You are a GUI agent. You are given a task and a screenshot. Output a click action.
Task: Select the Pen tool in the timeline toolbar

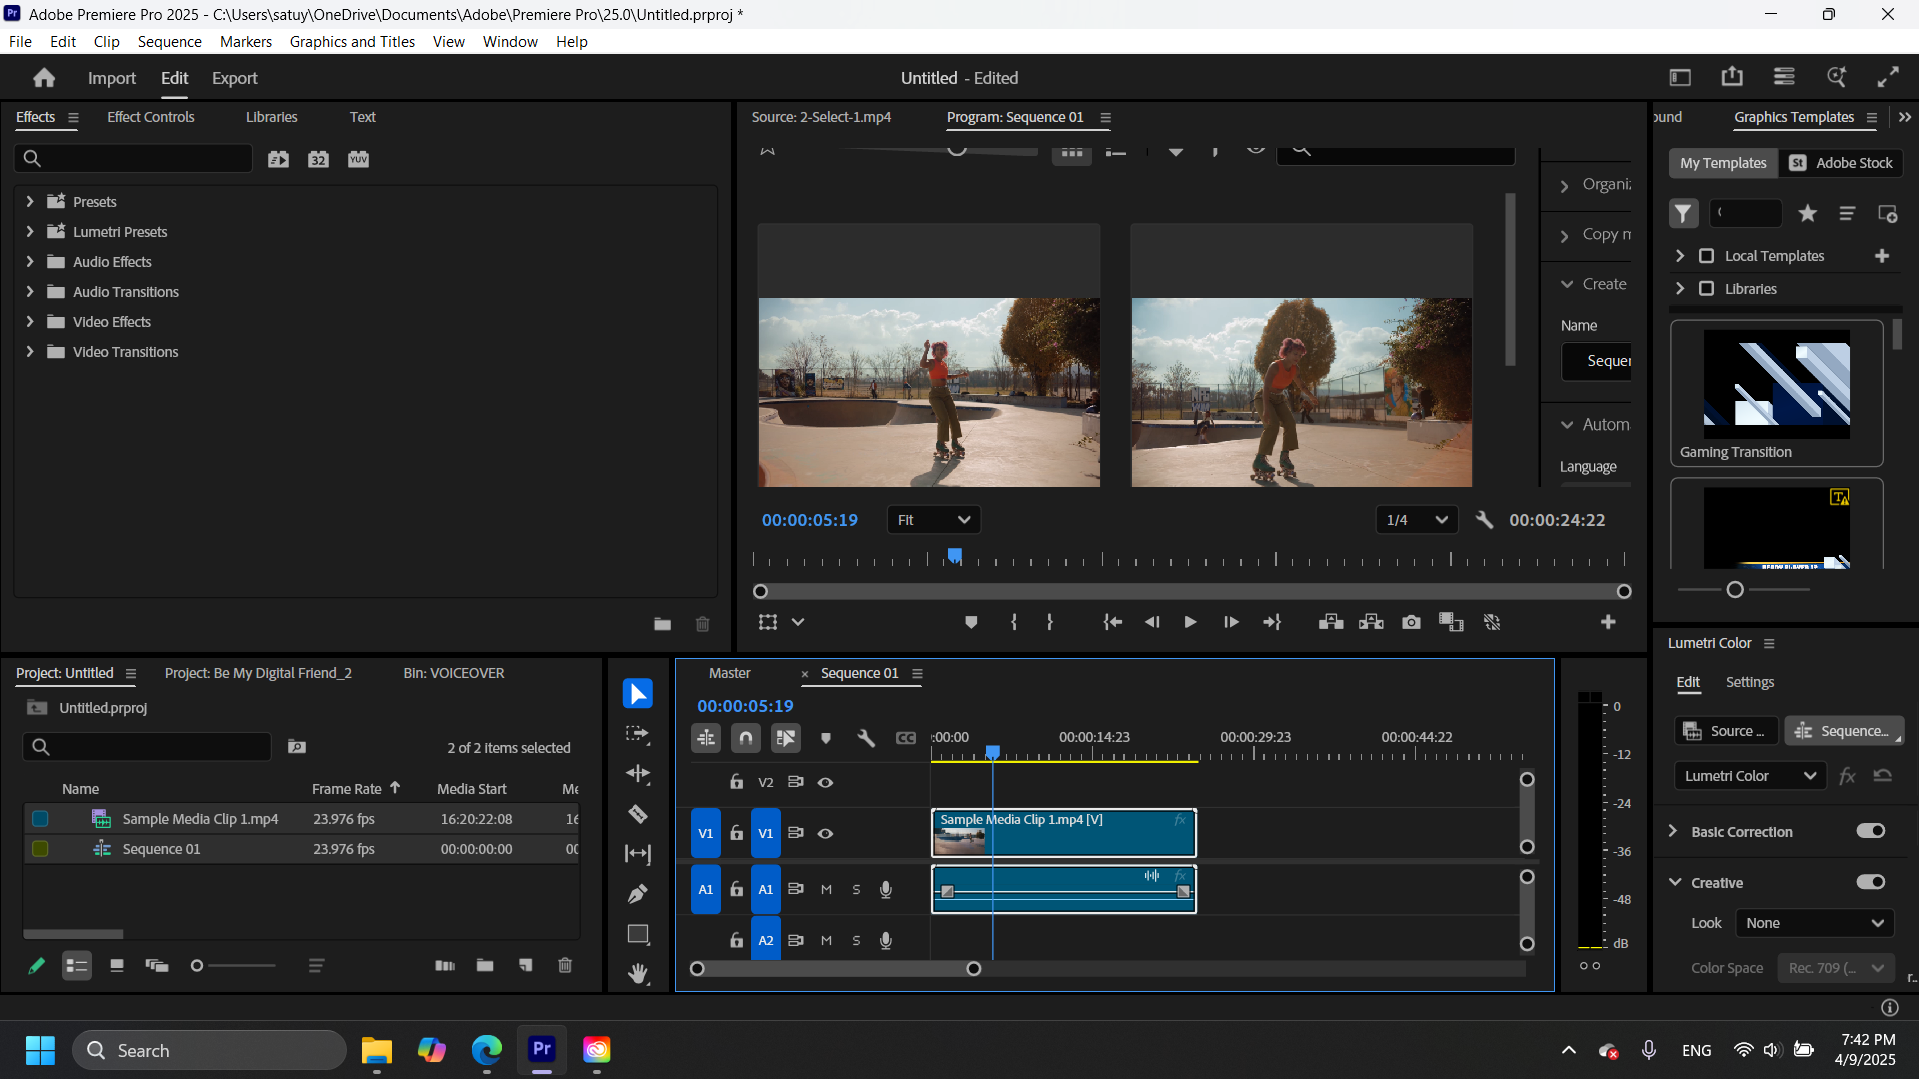click(x=638, y=893)
